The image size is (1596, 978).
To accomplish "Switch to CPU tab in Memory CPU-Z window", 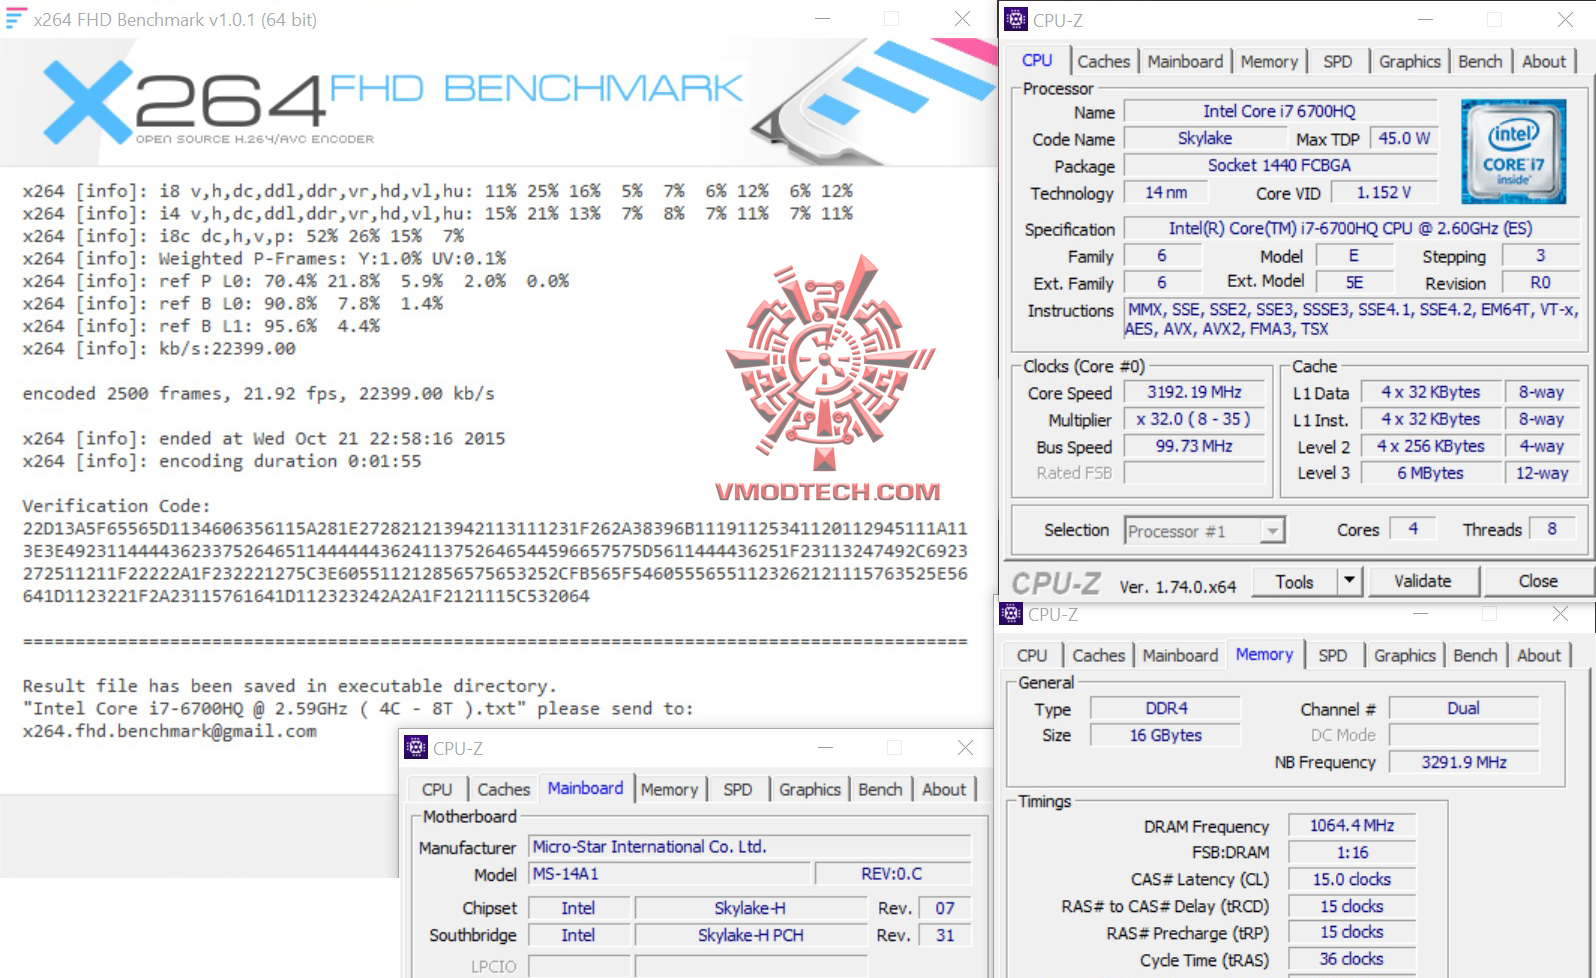I will (x=1032, y=656).
